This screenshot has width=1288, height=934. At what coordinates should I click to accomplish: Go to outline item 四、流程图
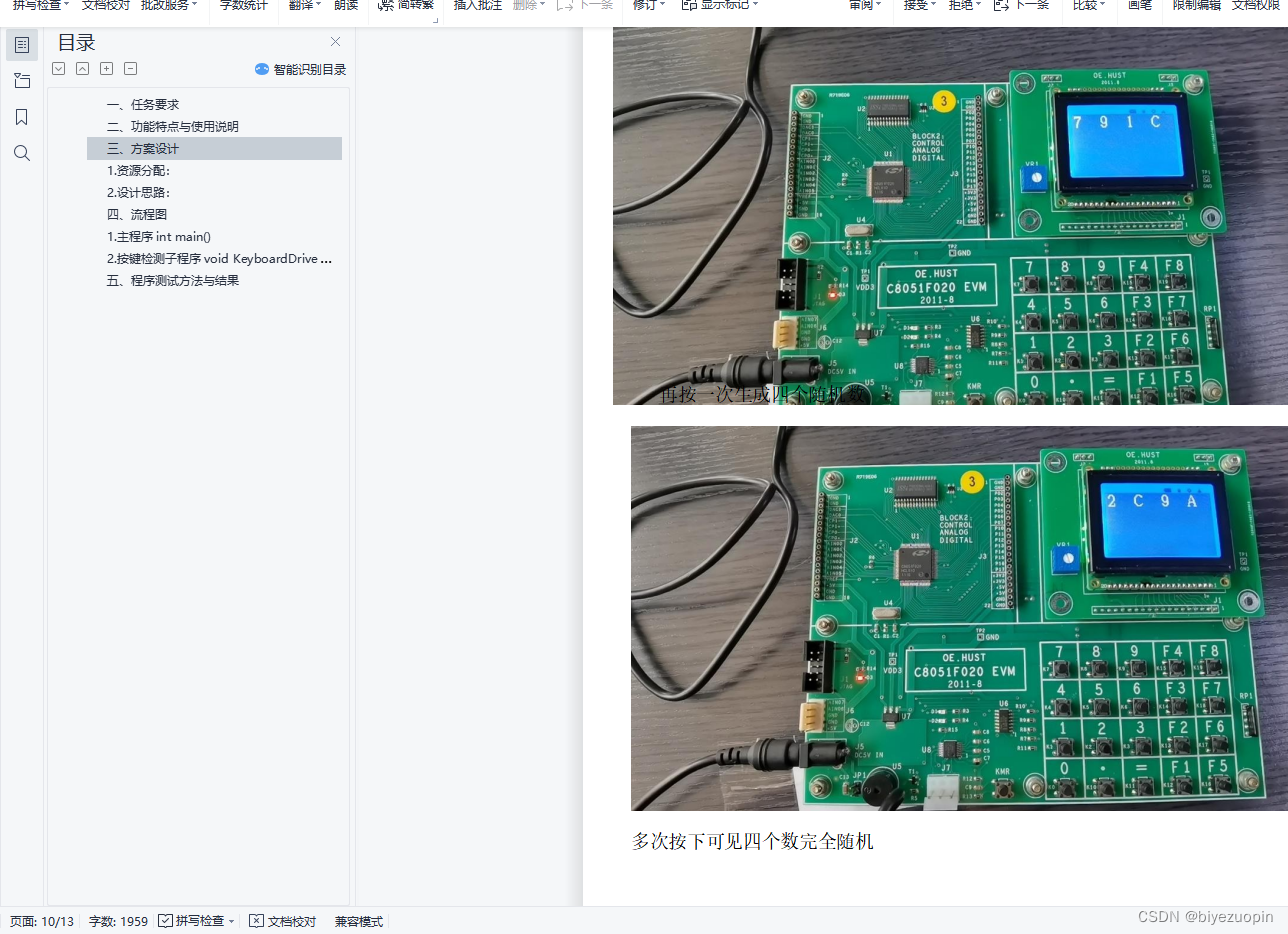137,214
